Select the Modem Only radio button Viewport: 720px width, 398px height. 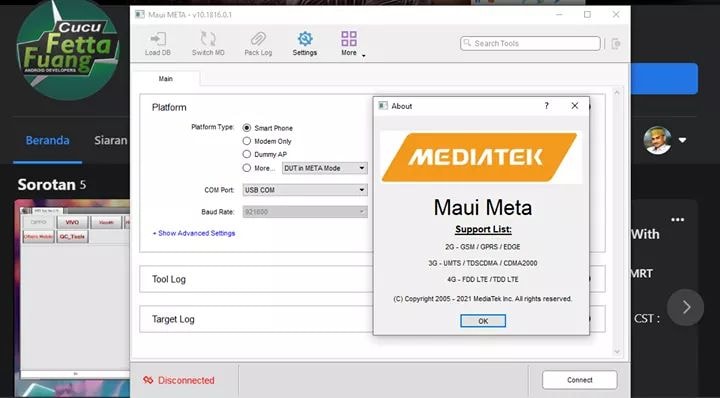click(247, 141)
